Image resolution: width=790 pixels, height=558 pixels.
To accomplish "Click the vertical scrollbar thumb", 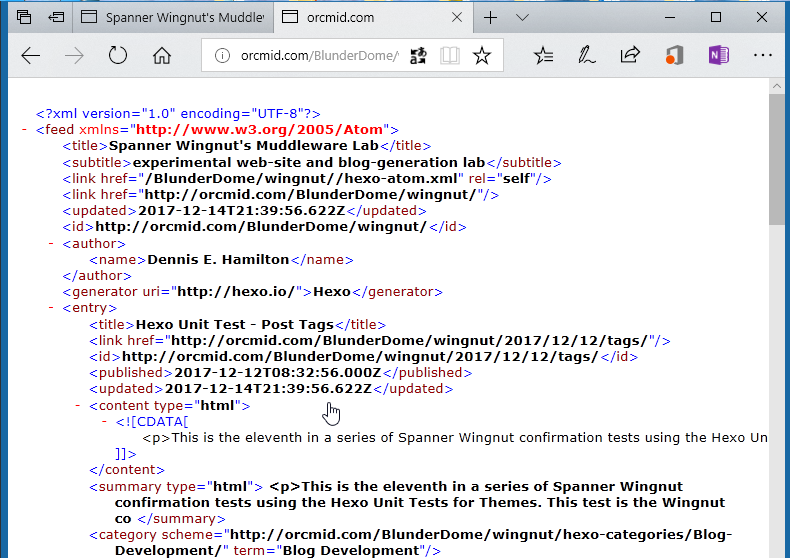I will click(777, 160).
